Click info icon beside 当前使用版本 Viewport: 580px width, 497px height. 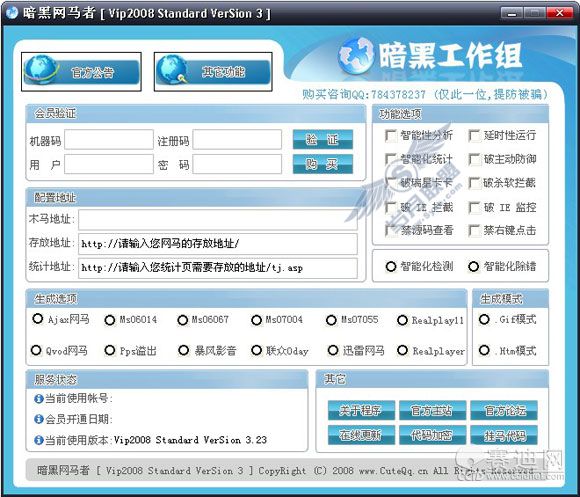pos(38,440)
